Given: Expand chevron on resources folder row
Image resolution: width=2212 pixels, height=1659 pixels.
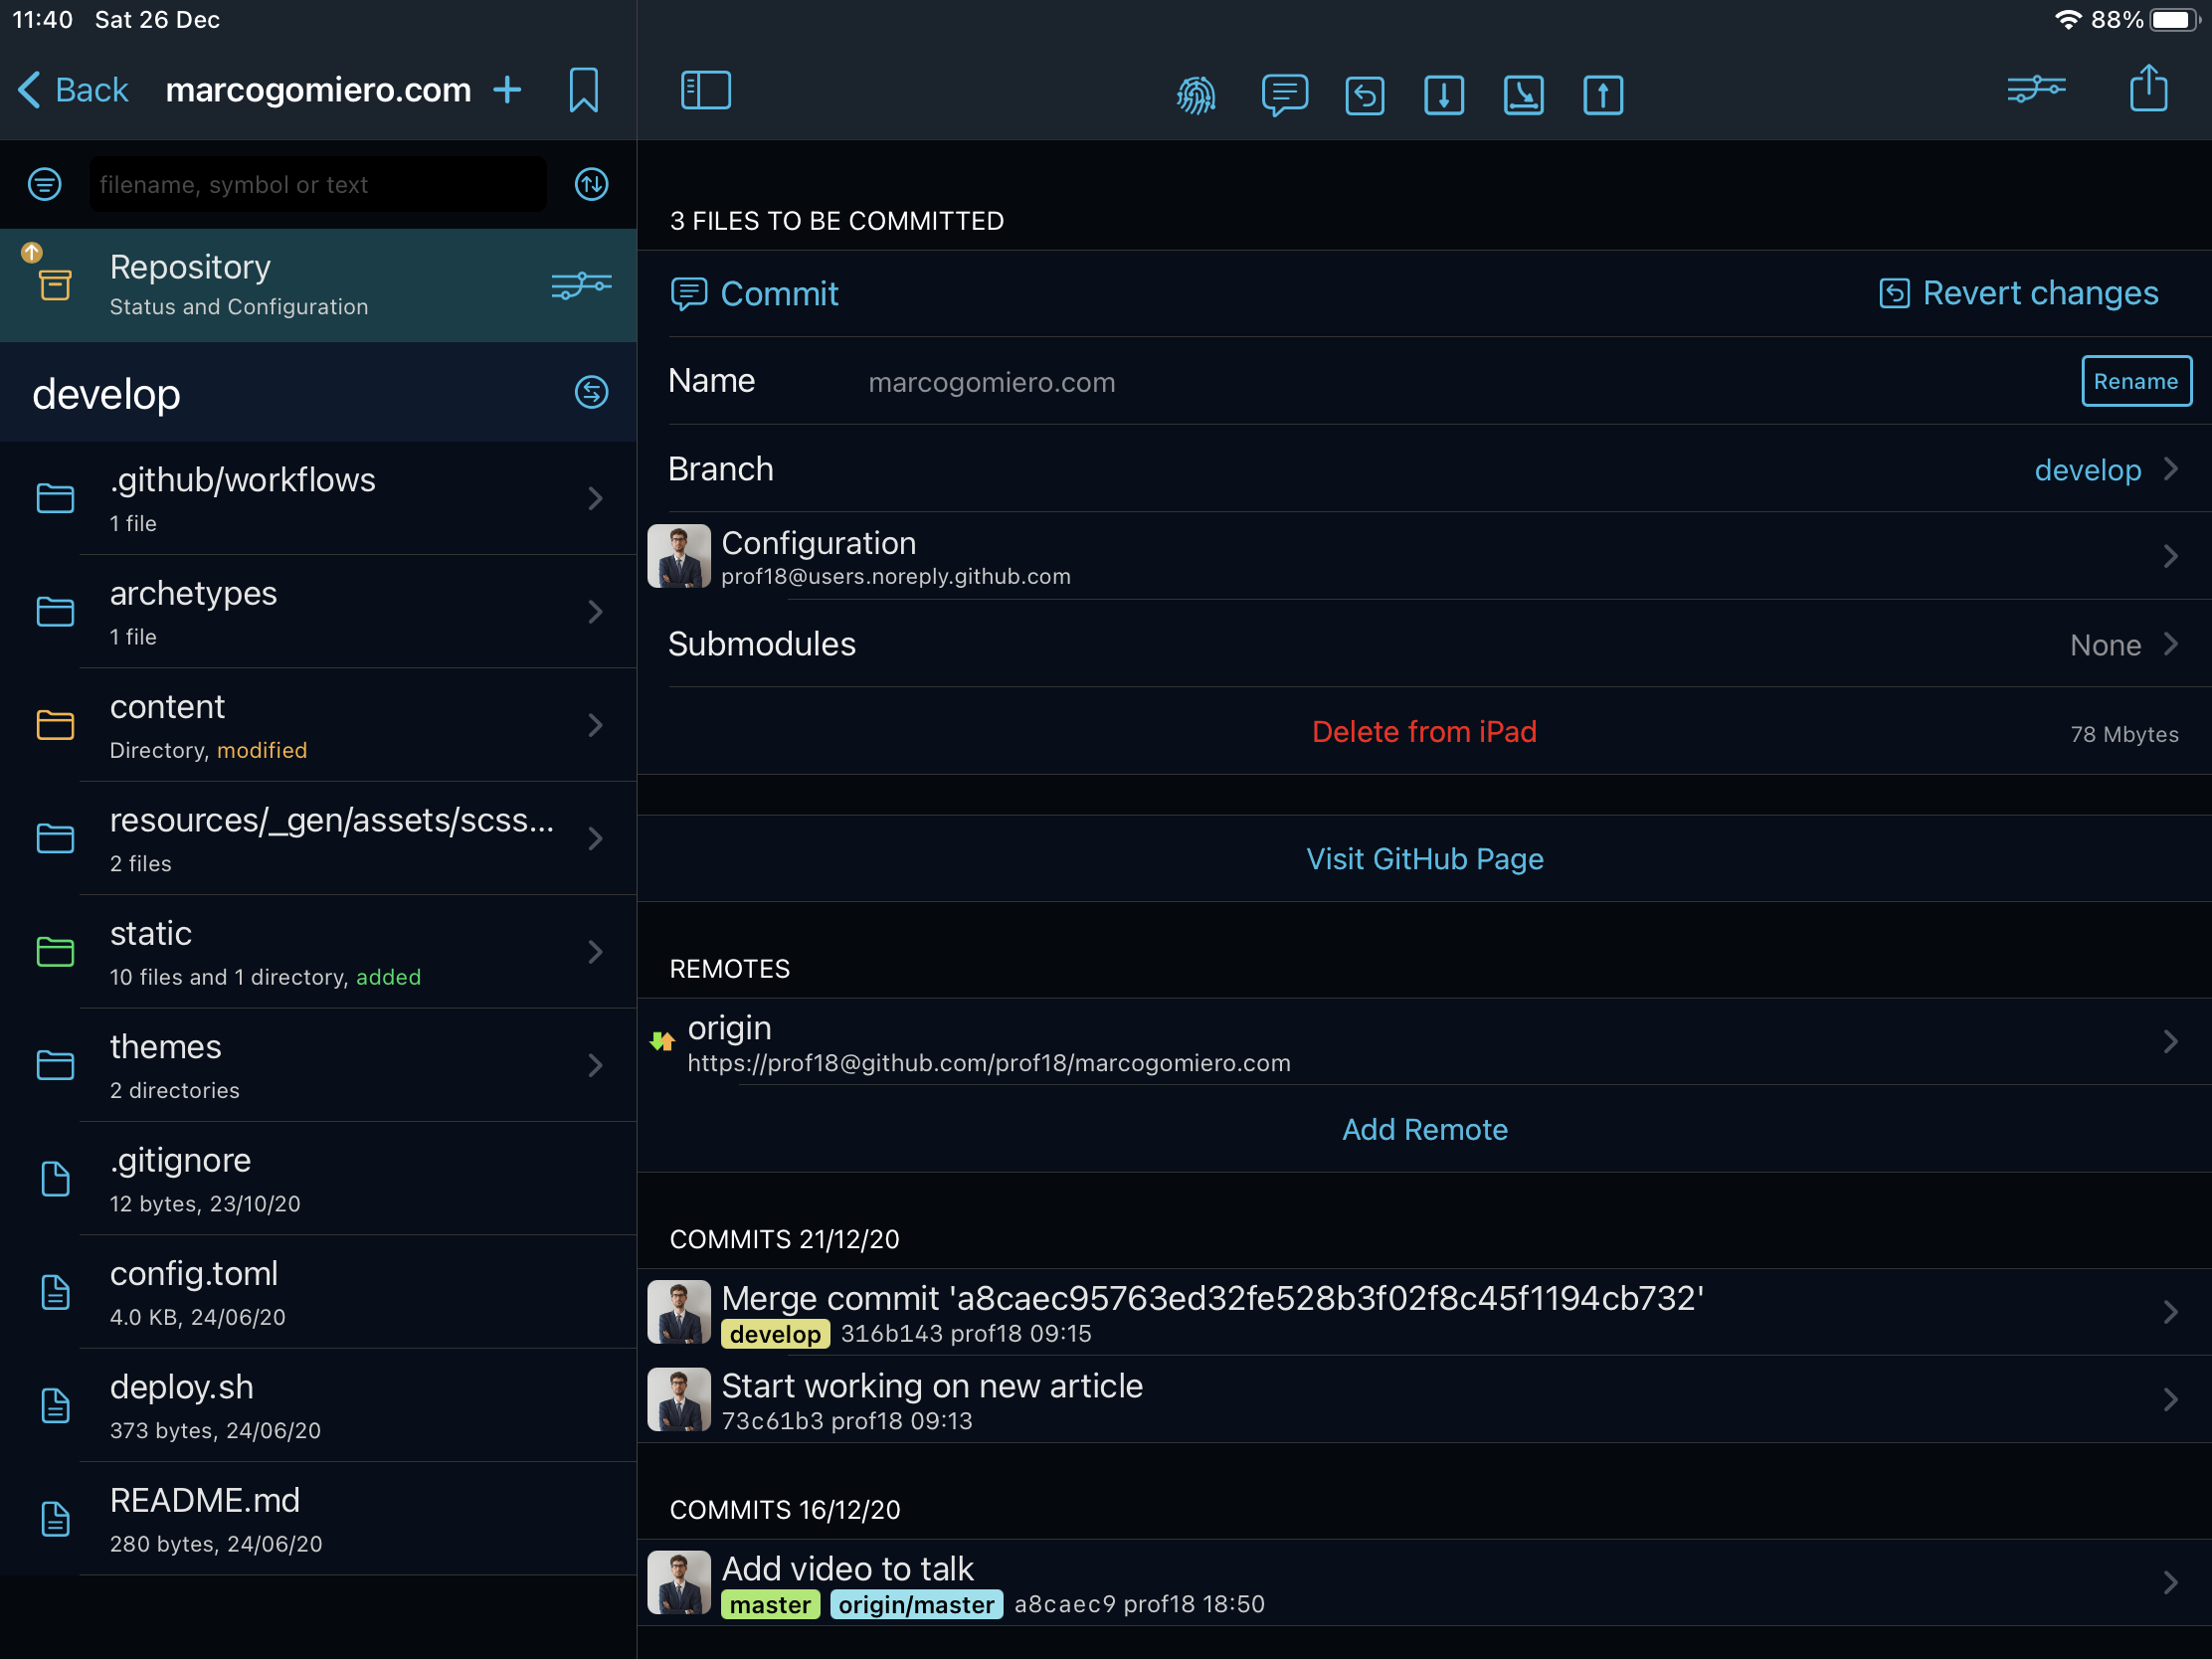Looking at the screenshot, I should click(x=595, y=838).
